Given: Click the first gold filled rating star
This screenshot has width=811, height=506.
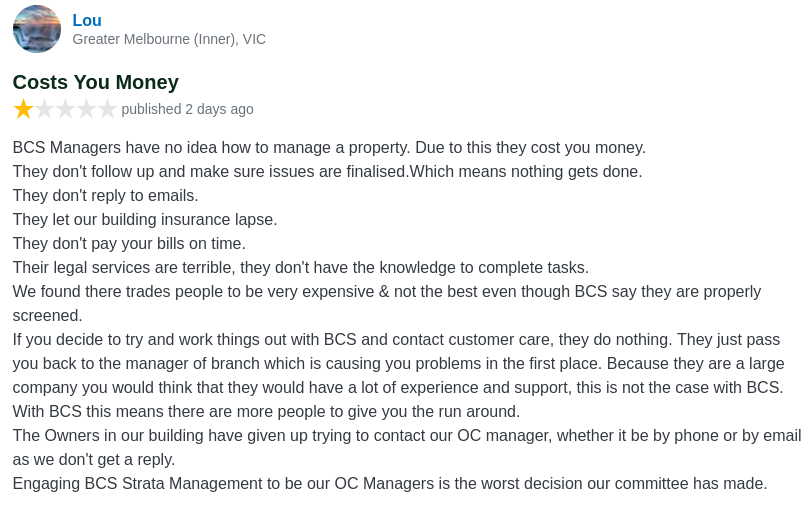Looking at the screenshot, I should tap(23, 109).
